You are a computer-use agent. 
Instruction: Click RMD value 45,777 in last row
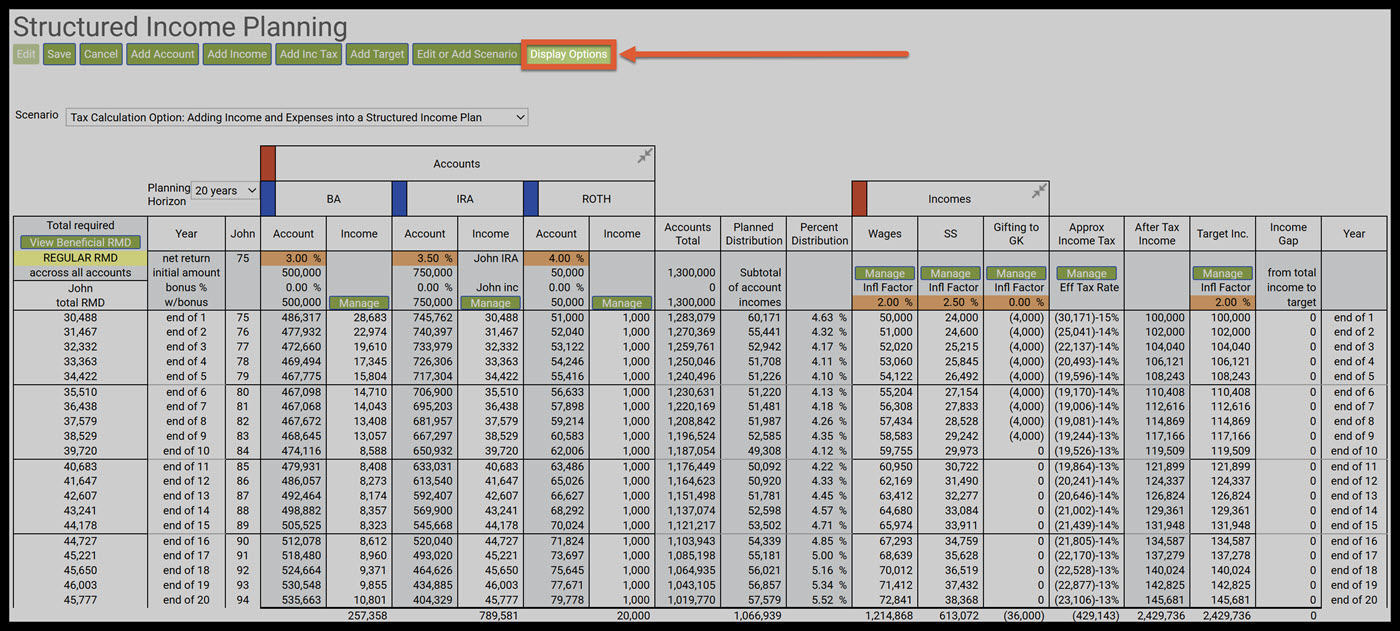coord(80,600)
